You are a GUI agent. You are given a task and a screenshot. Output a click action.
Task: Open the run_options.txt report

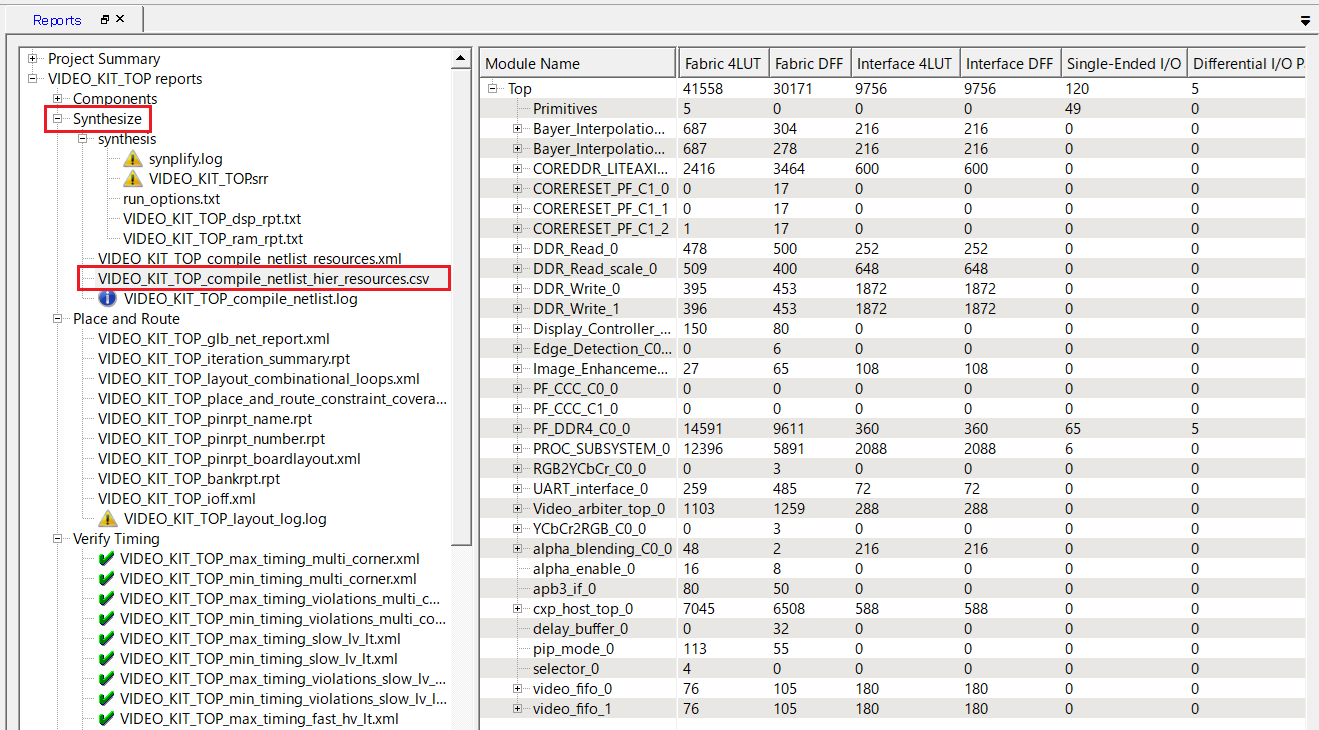point(171,199)
